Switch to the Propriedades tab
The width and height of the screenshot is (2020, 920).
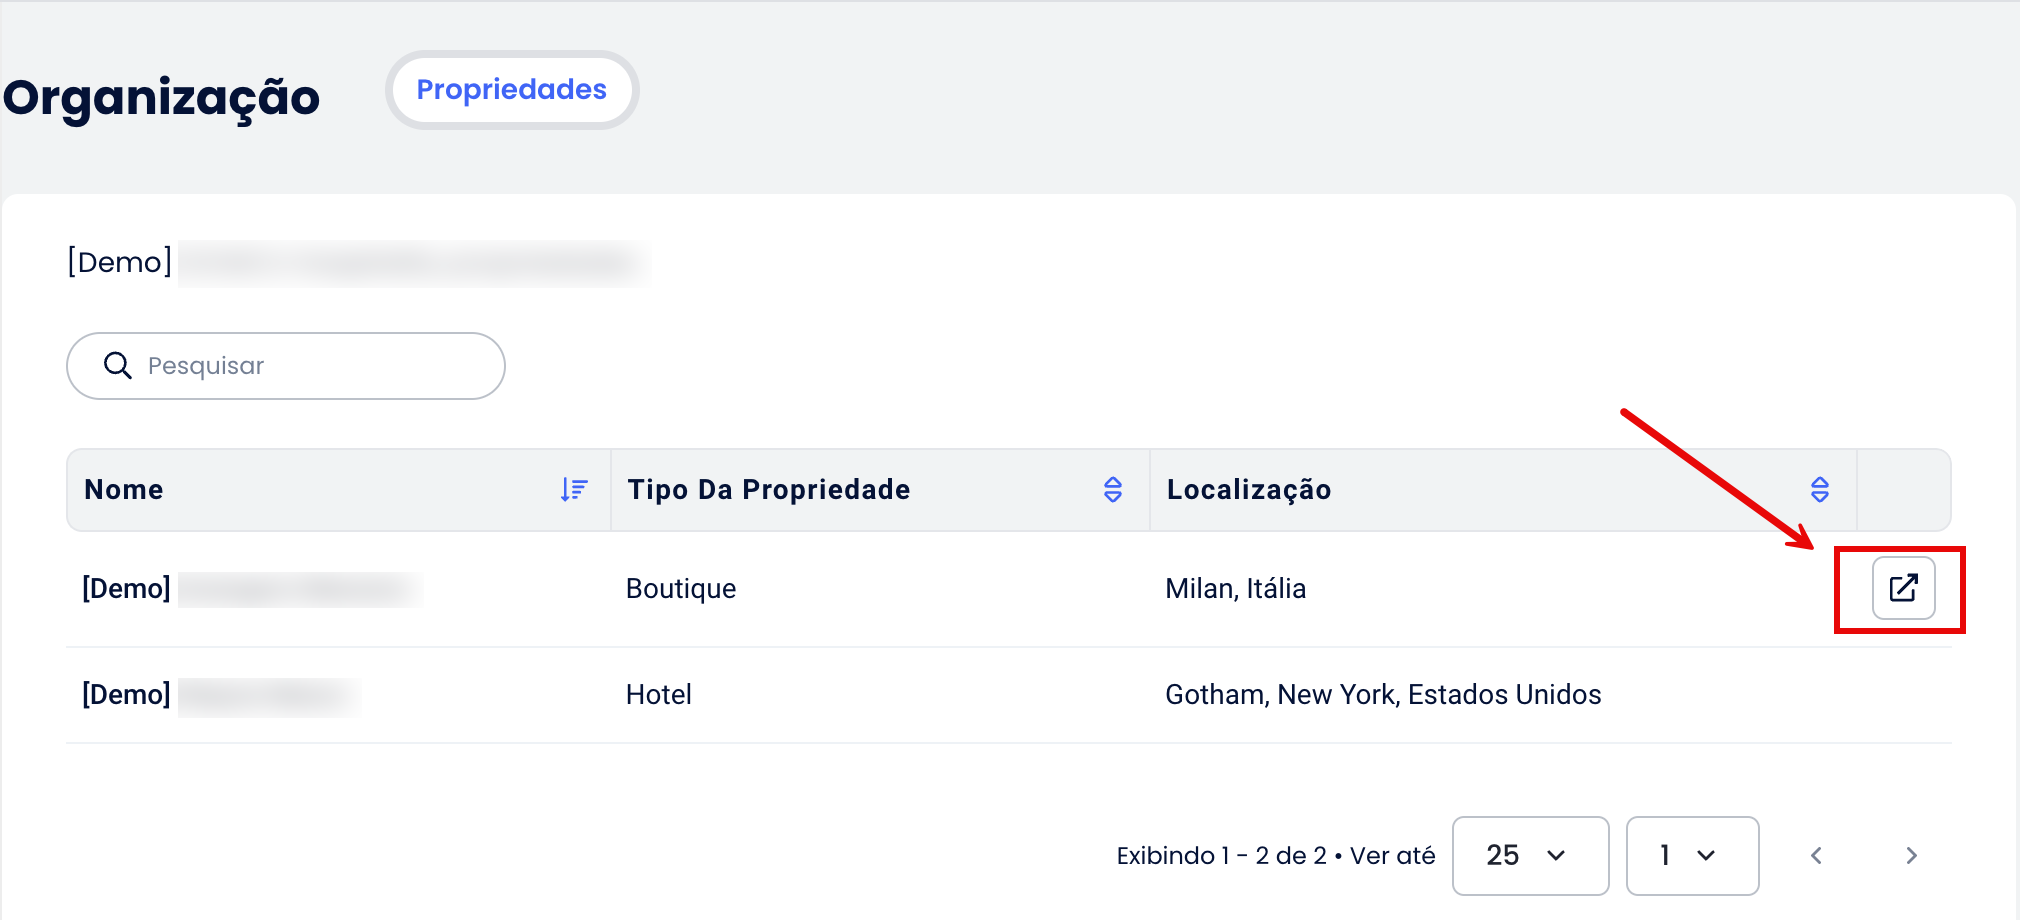tap(512, 90)
